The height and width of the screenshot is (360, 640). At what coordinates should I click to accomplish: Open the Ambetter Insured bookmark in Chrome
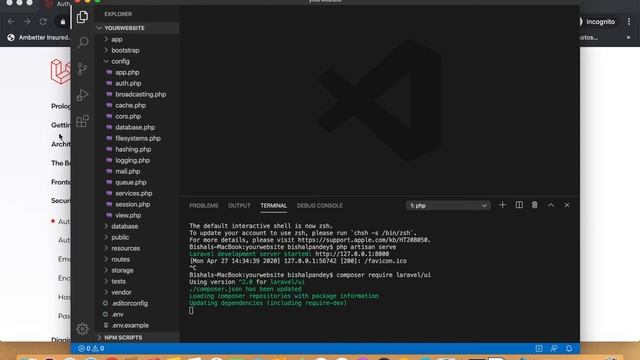[x=40, y=38]
